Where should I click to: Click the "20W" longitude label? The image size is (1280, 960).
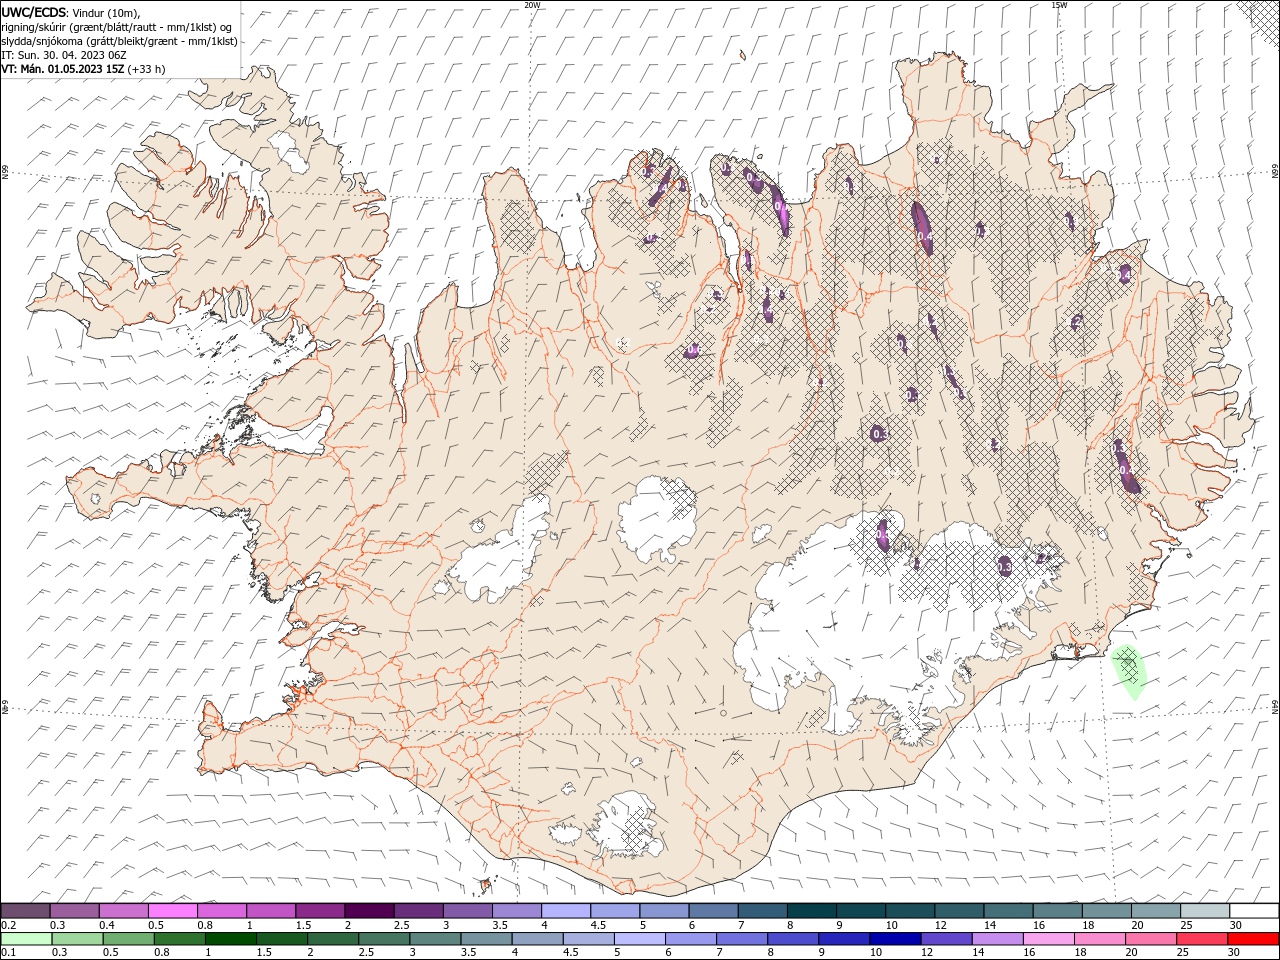(x=532, y=5)
